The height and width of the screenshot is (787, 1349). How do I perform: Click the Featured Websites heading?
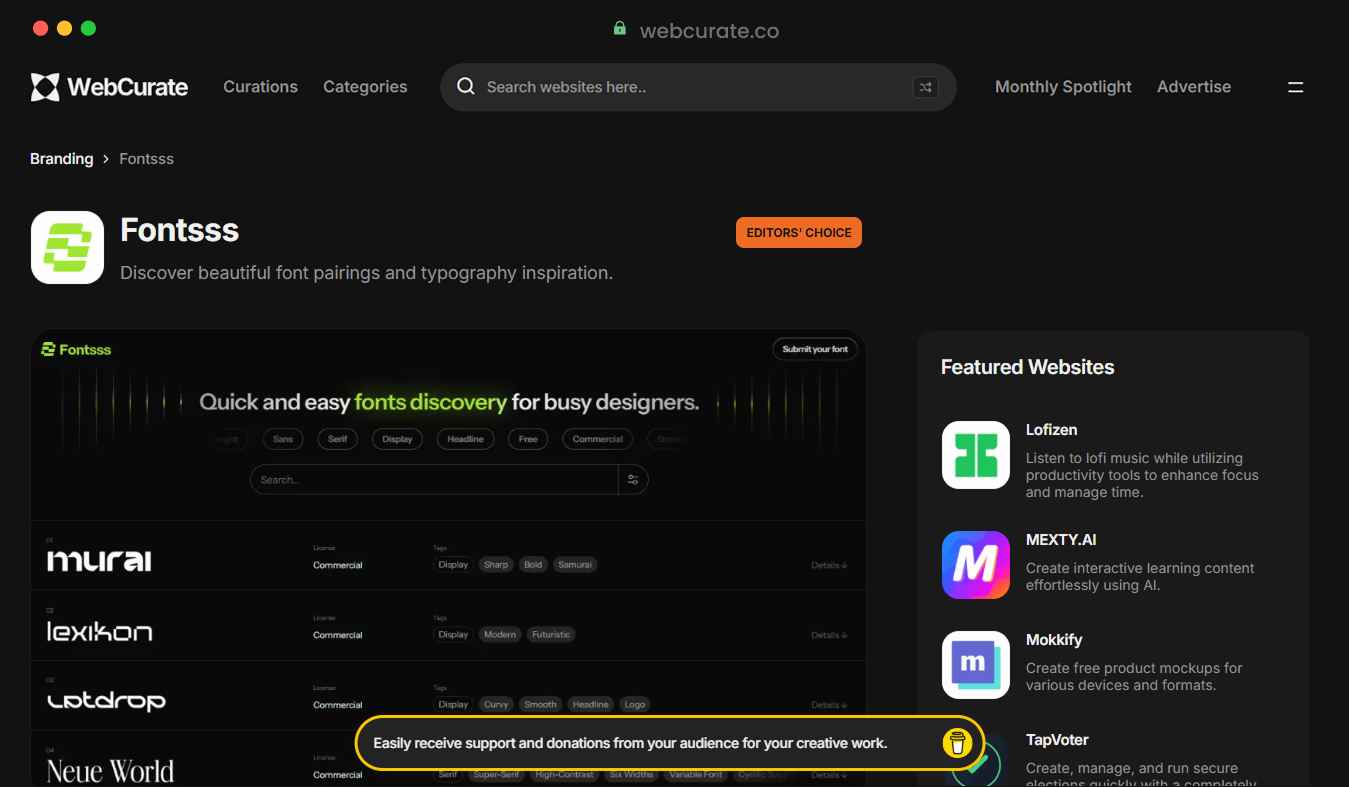[x=1027, y=367]
